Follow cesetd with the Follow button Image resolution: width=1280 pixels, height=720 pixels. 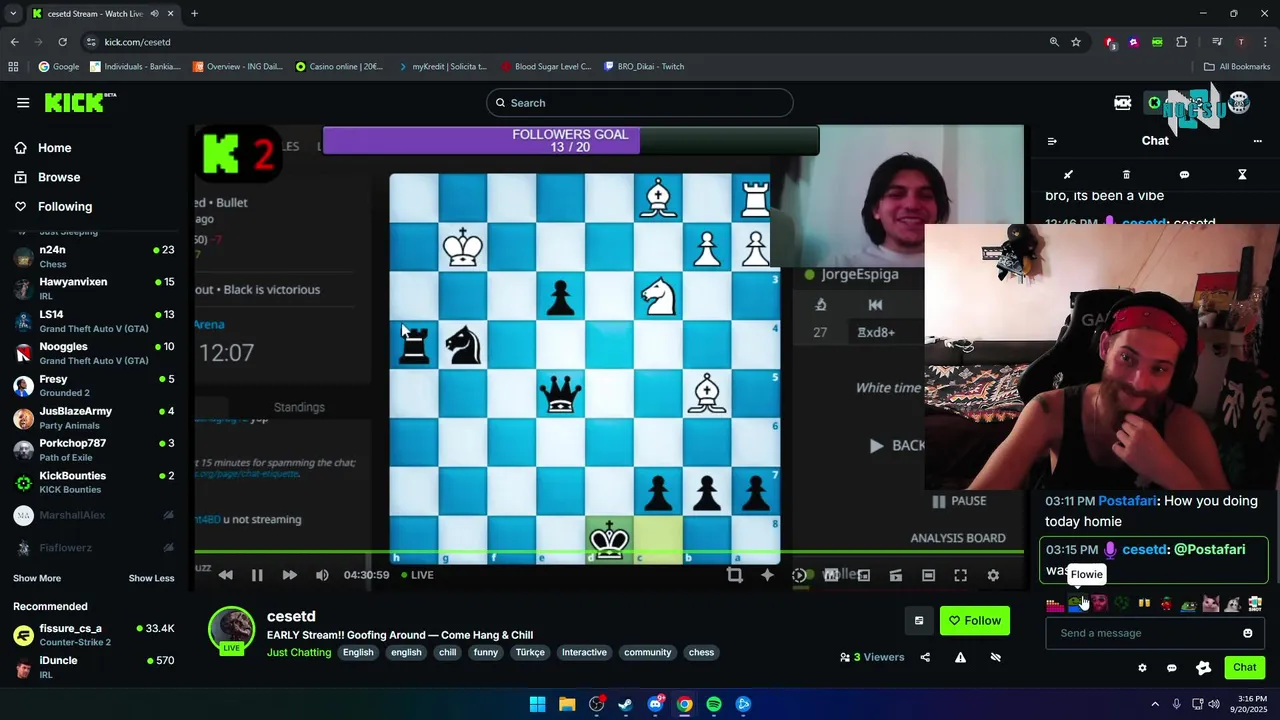click(x=975, y=621)
